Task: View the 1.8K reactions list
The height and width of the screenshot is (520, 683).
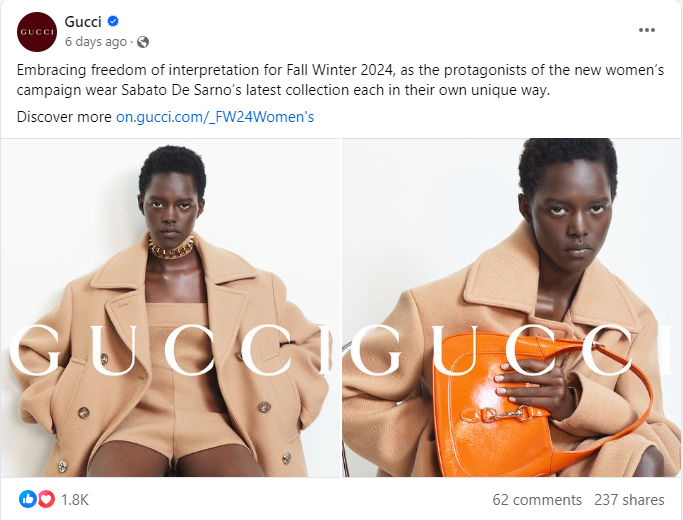Action: click(74, 500)
